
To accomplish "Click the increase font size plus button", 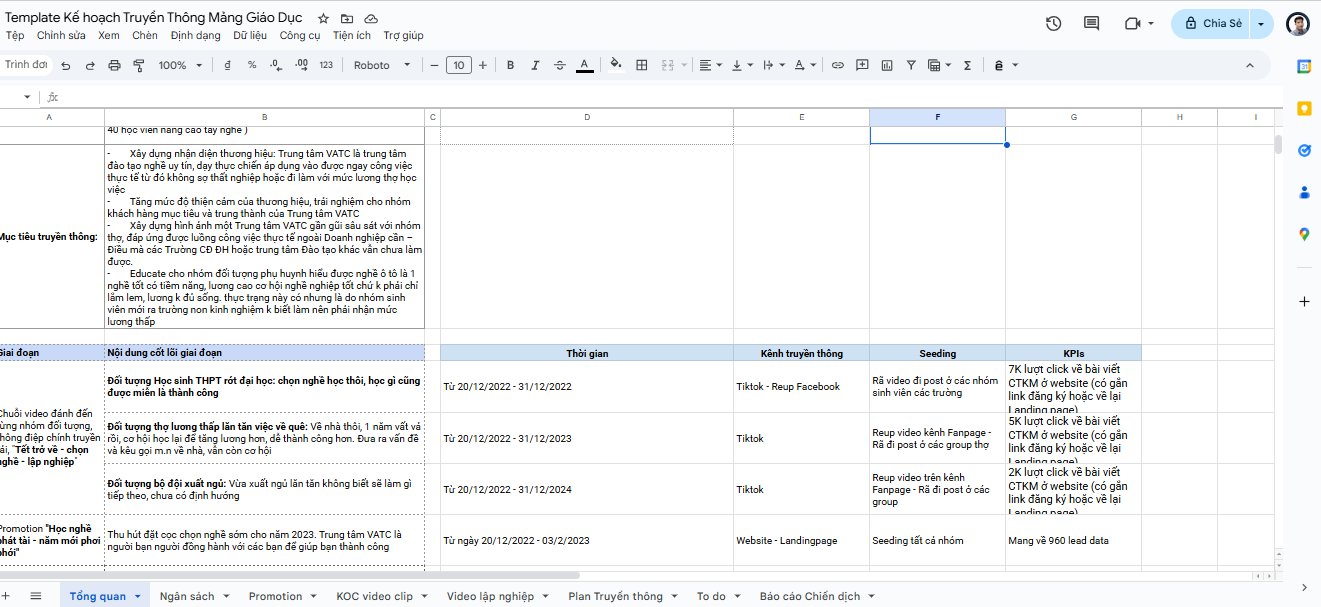I will (483, 65).
